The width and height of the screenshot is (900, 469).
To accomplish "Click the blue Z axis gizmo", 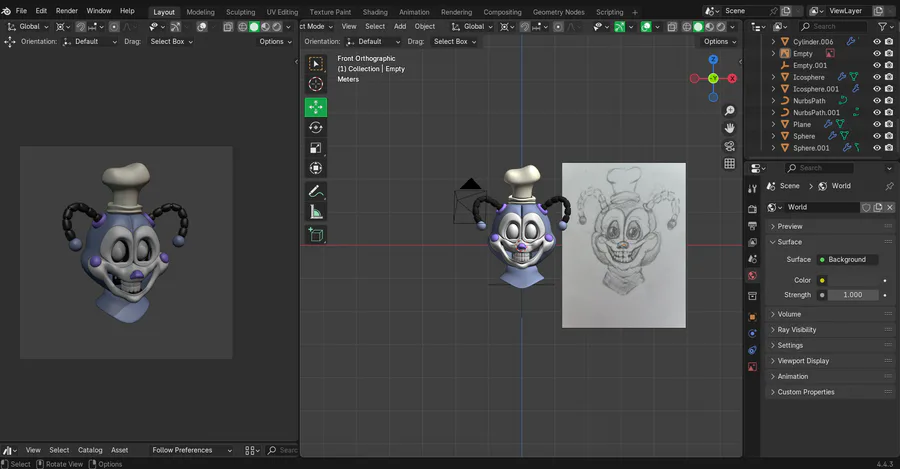I will pyautogui.click(x=713, y=60).
